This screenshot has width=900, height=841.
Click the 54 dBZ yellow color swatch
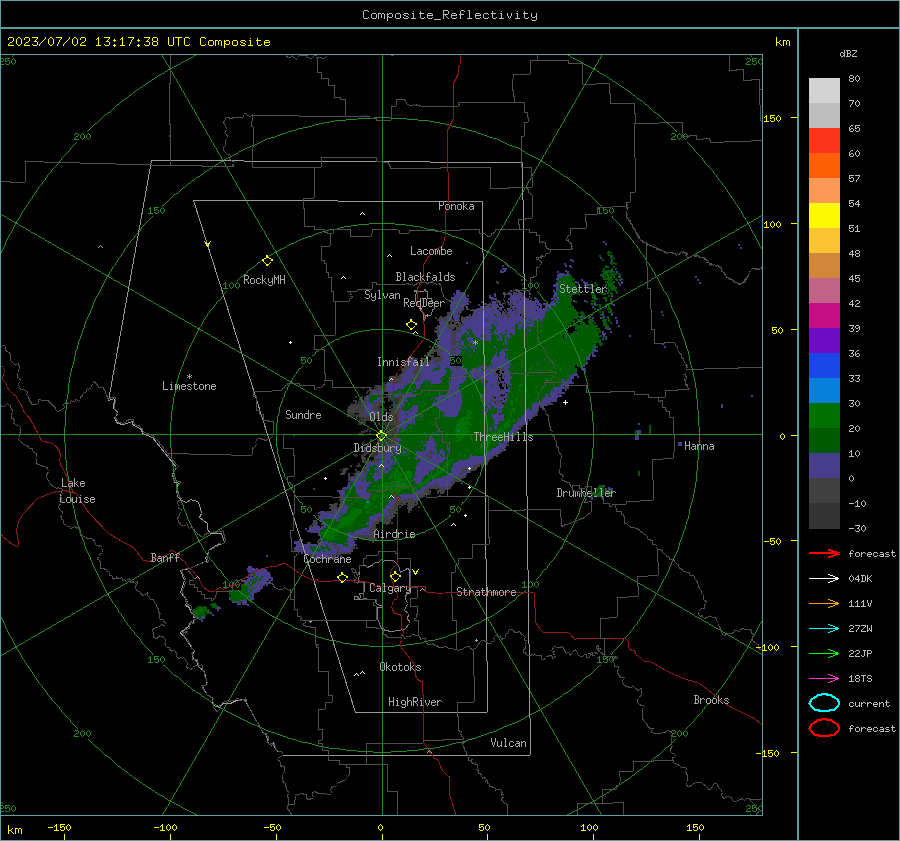click(x=824, y=216)
